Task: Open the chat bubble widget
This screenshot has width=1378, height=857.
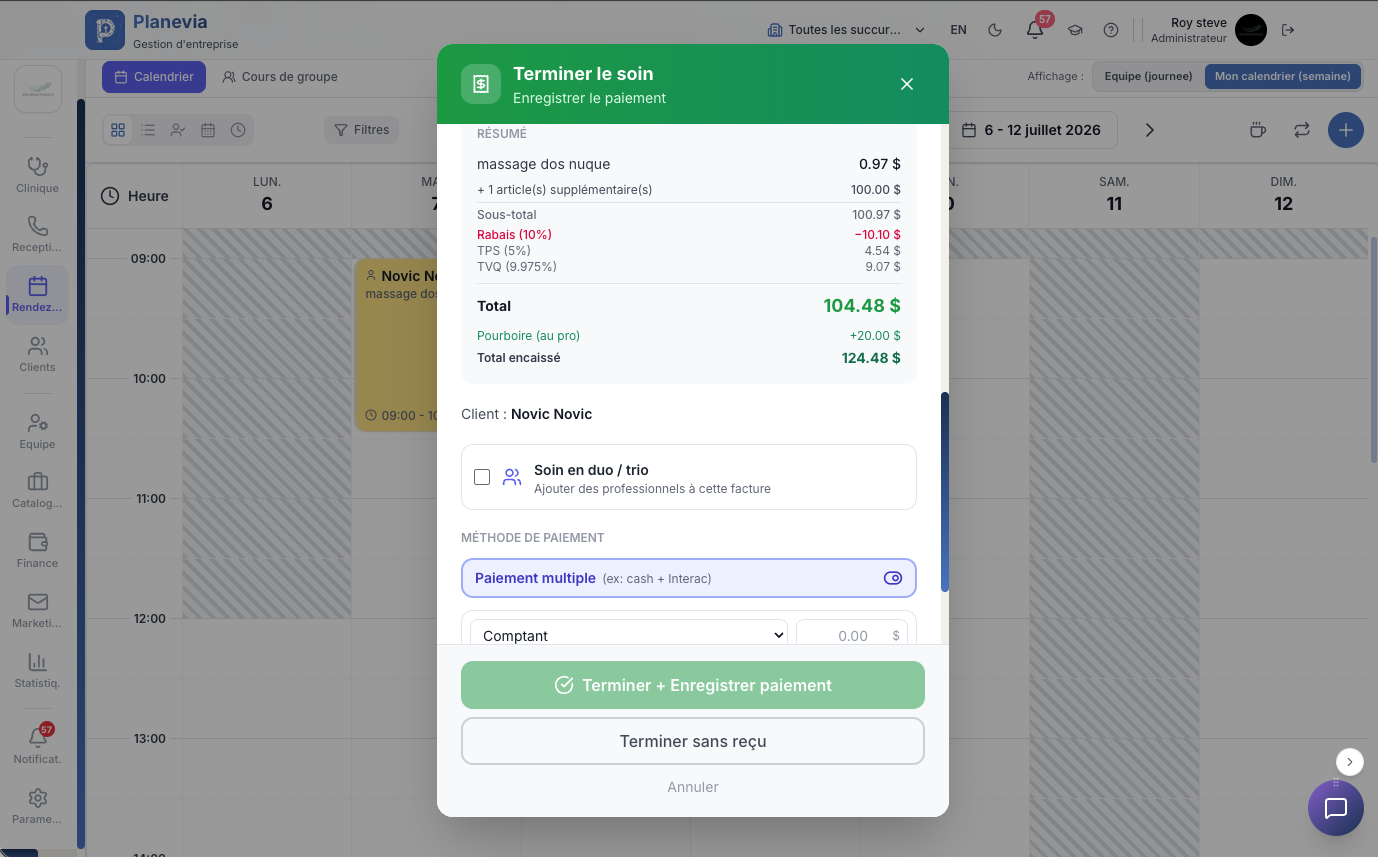Action: pyautogui.click(x=1336, y=808)
